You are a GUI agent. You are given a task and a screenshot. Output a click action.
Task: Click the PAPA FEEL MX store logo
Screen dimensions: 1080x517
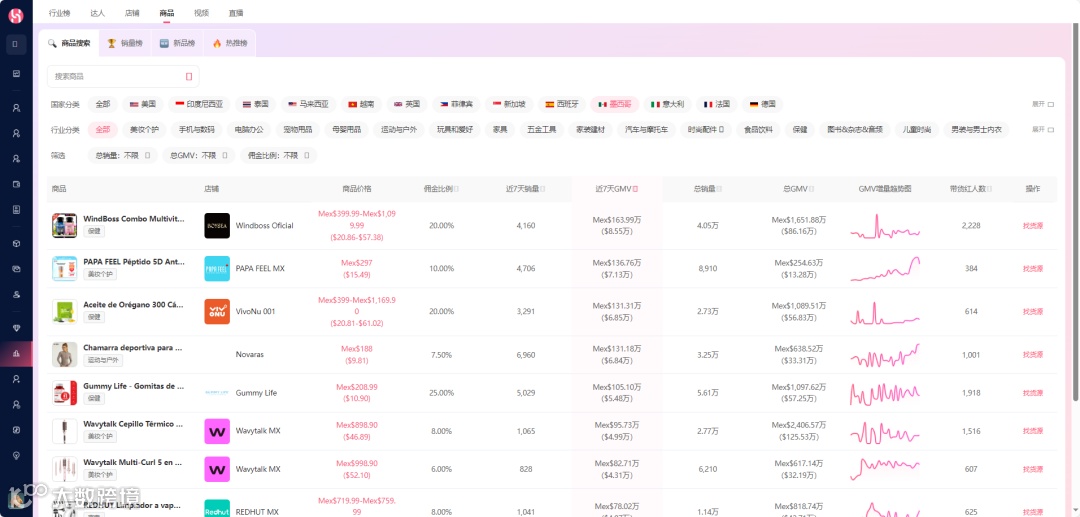[217, 268]
